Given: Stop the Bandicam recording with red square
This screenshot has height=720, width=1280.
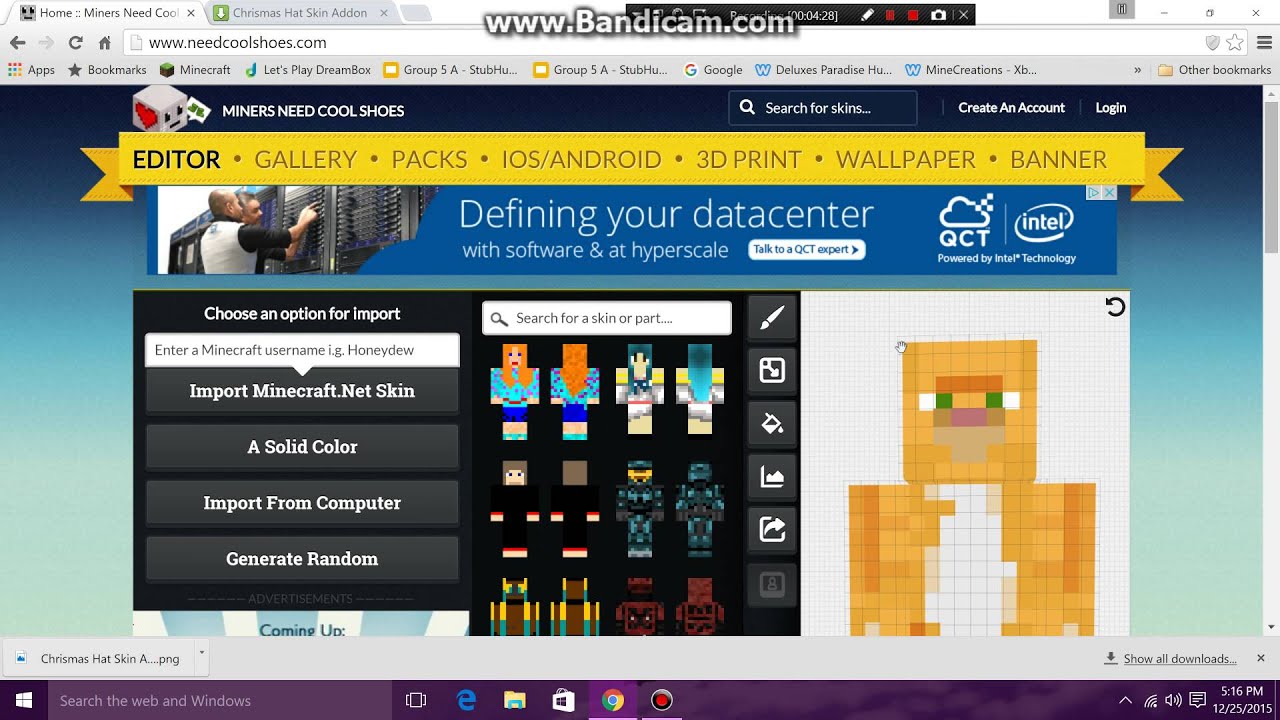Looking at the screenshot, I should [912, 15].
